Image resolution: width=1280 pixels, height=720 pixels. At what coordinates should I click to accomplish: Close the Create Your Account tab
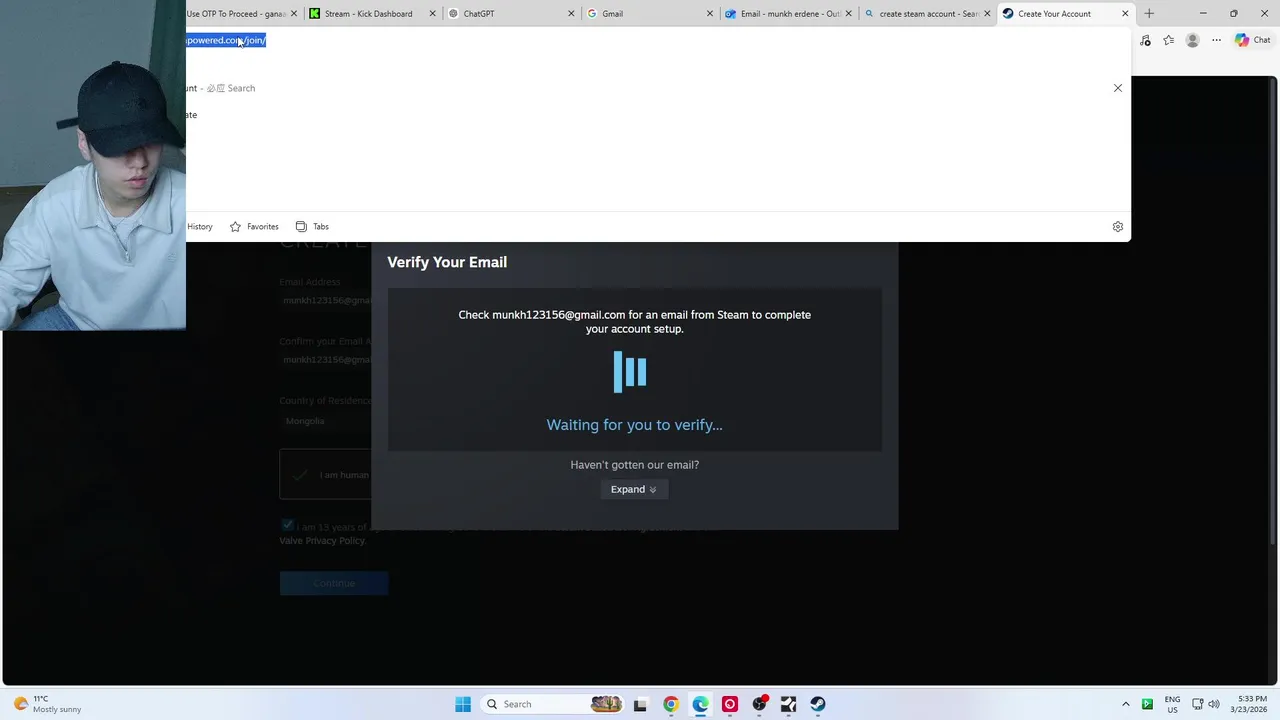pos(1125,14)
